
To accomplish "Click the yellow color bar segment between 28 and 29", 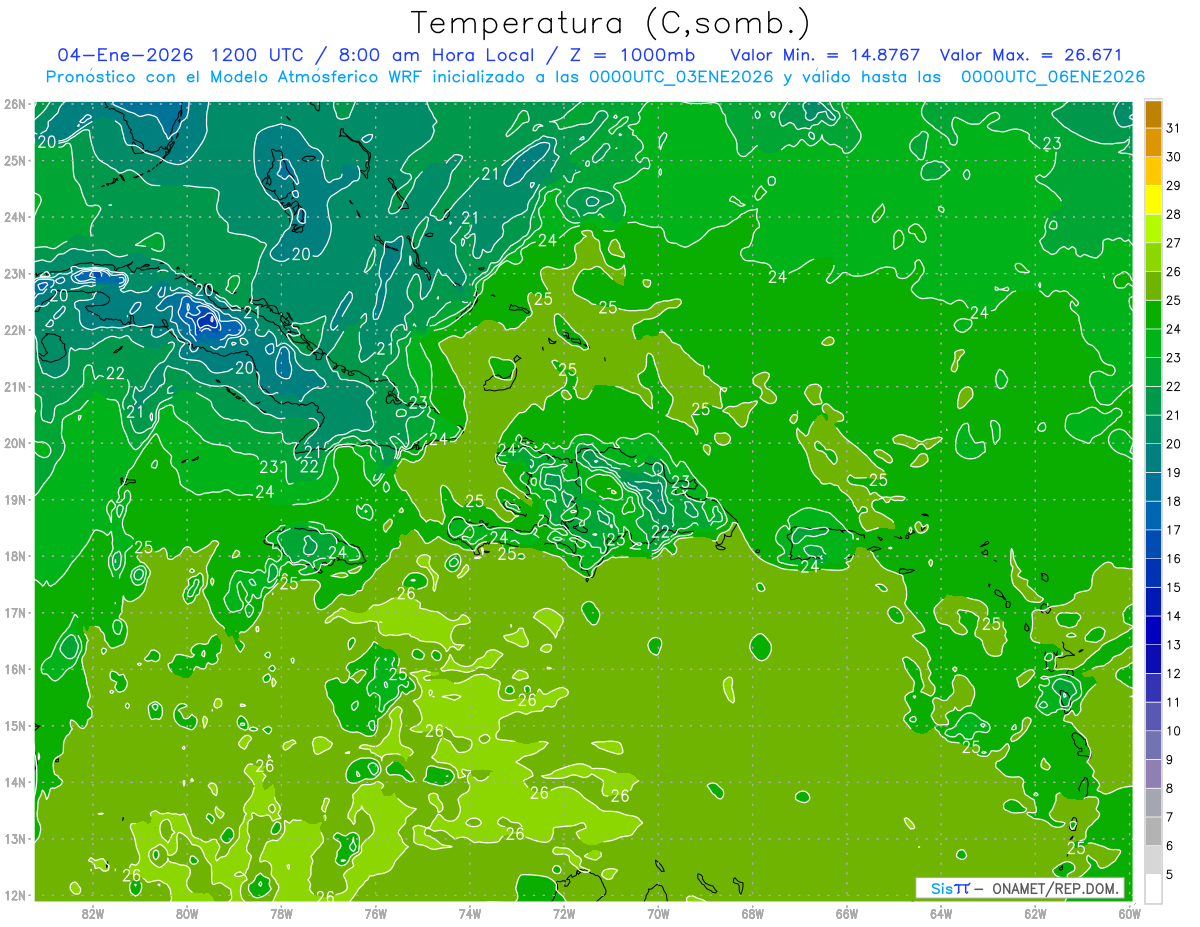I will click(1153, 200).
